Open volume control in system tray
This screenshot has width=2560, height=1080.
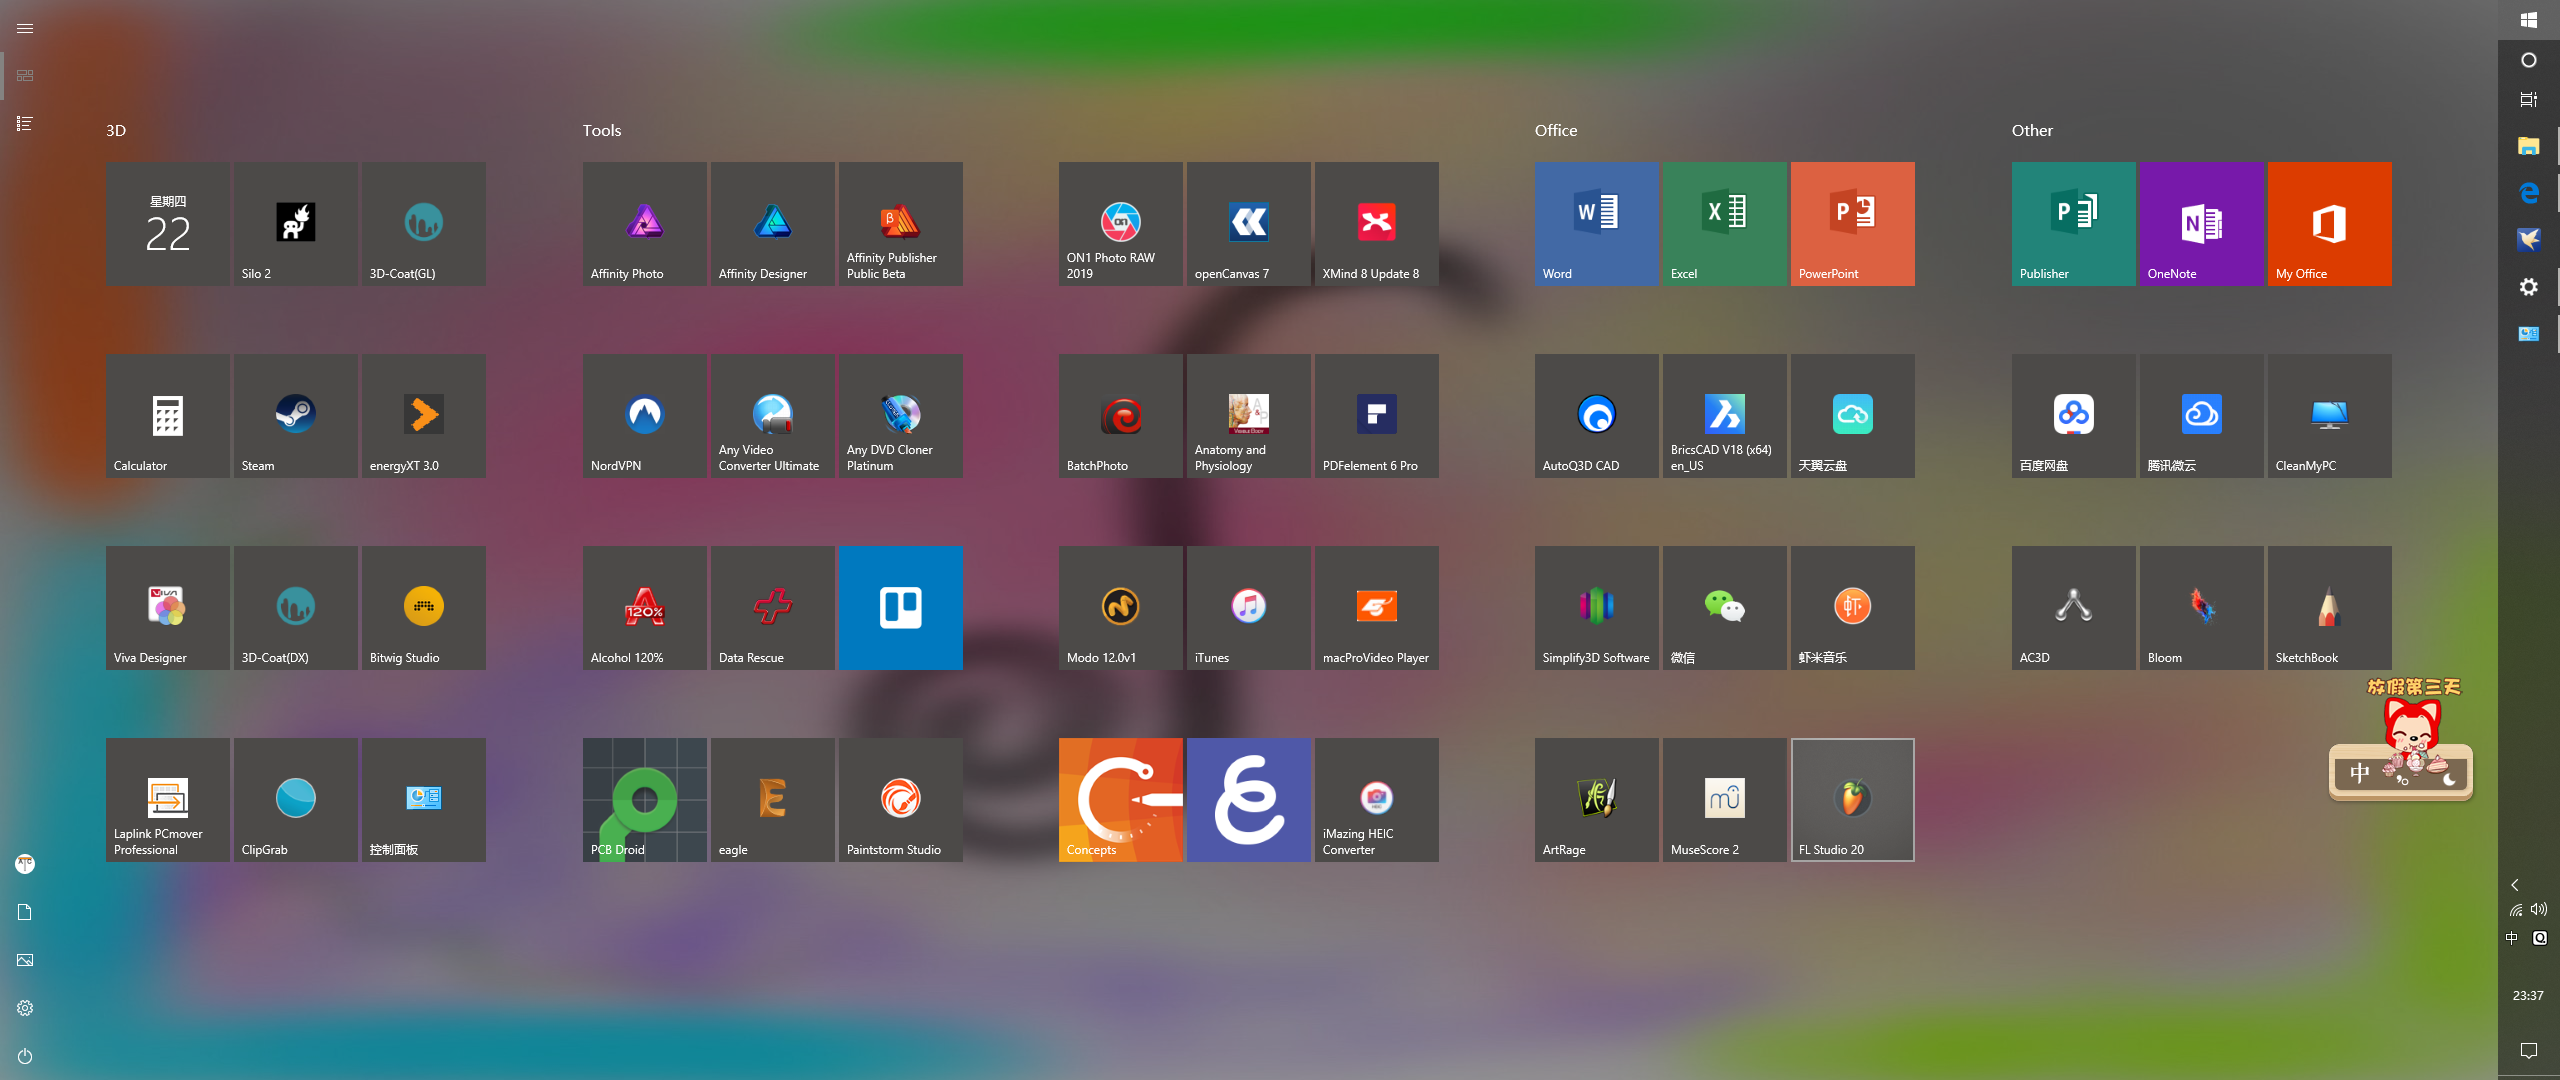coord(2539,910)
